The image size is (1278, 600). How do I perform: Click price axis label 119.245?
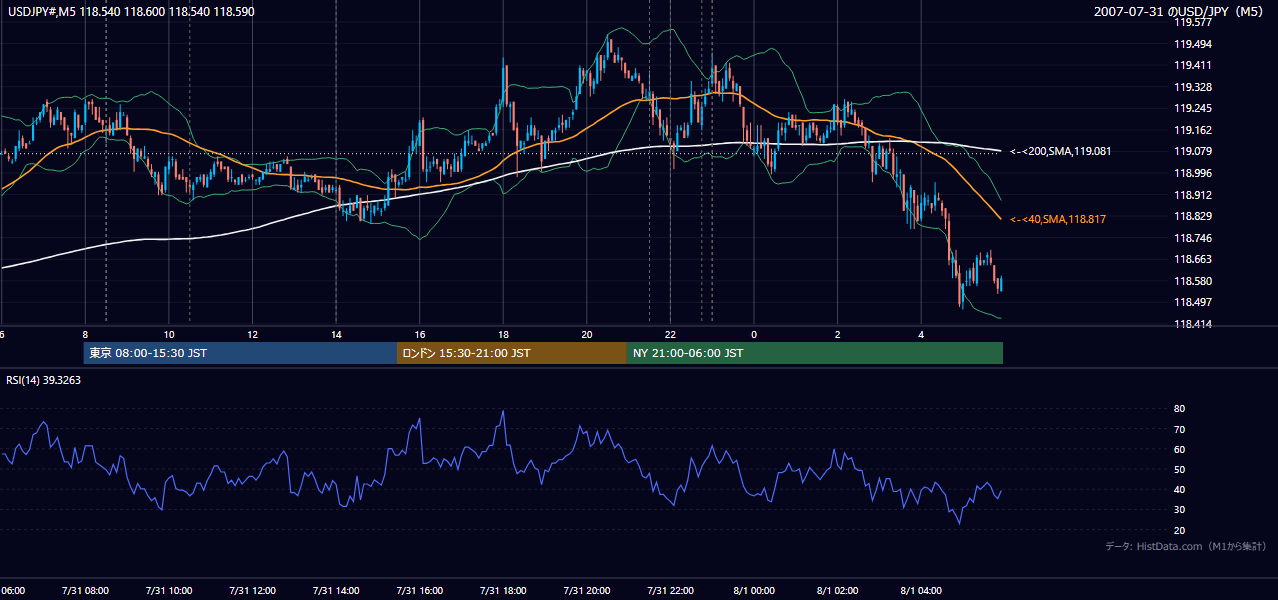(x=1194, y=108)
